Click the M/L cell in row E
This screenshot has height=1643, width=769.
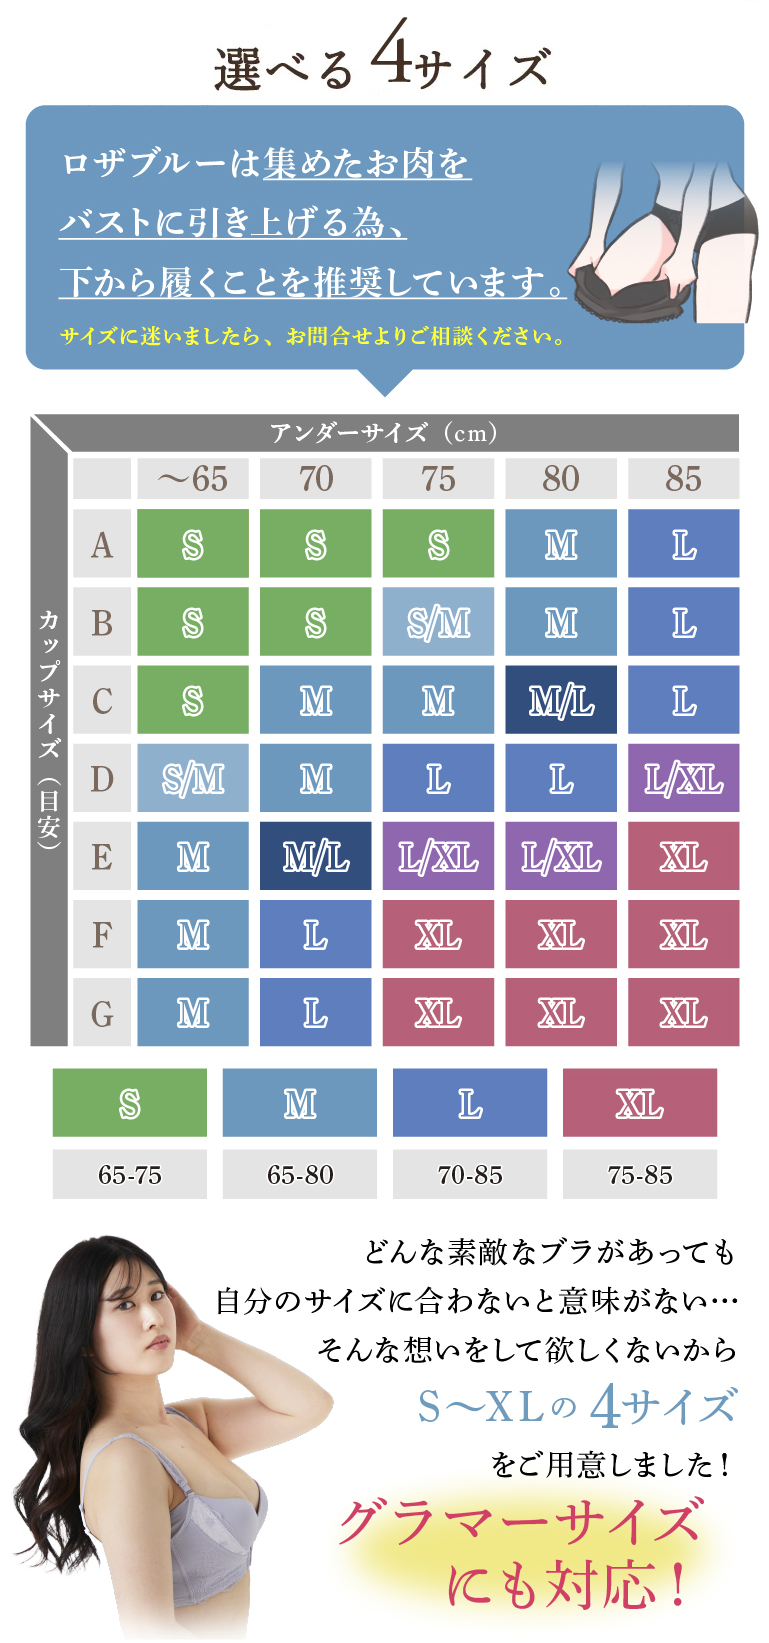pos(316,856)
